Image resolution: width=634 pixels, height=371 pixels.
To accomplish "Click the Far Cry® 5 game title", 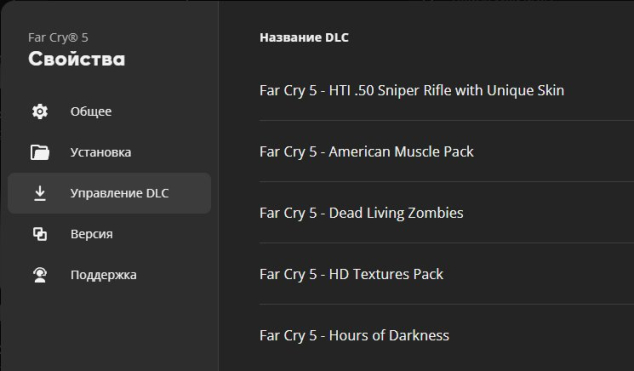I will tap(58, 38).
